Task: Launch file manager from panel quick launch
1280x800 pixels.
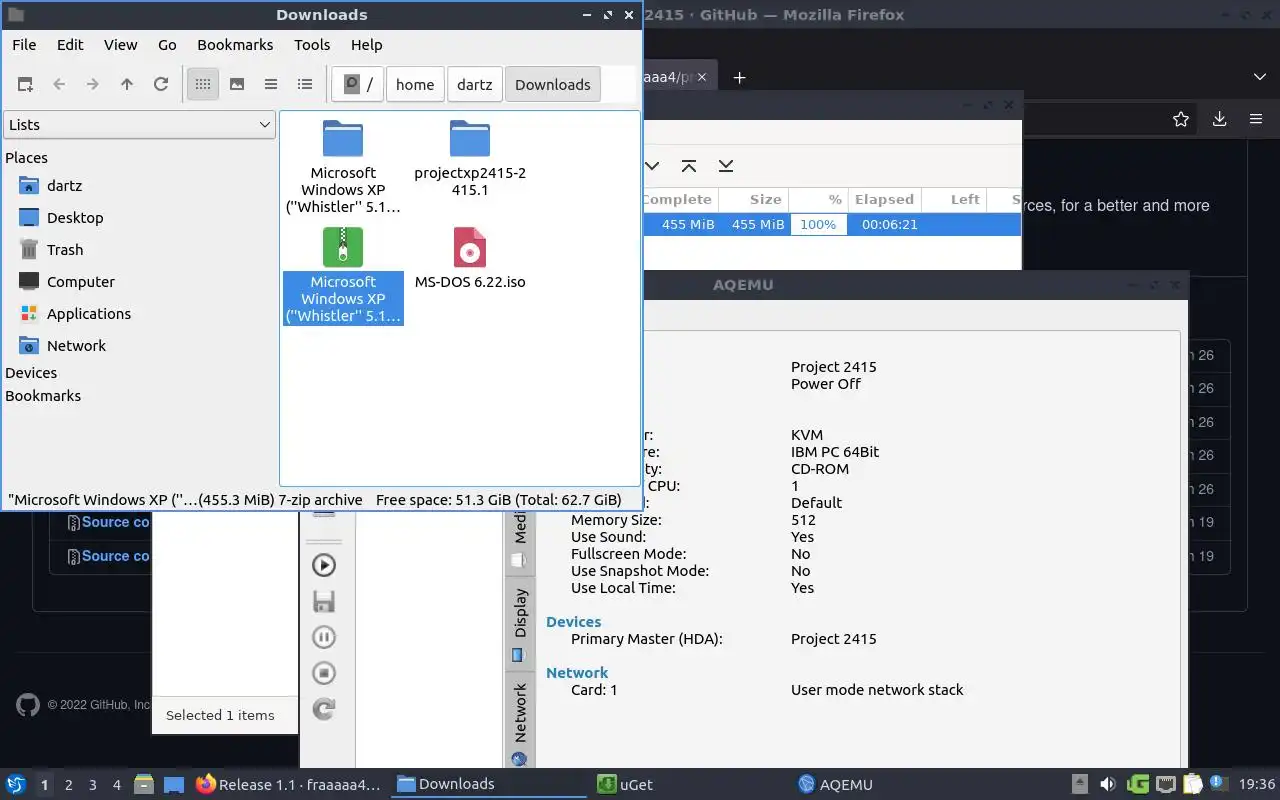Action: (x=143, y=785)
